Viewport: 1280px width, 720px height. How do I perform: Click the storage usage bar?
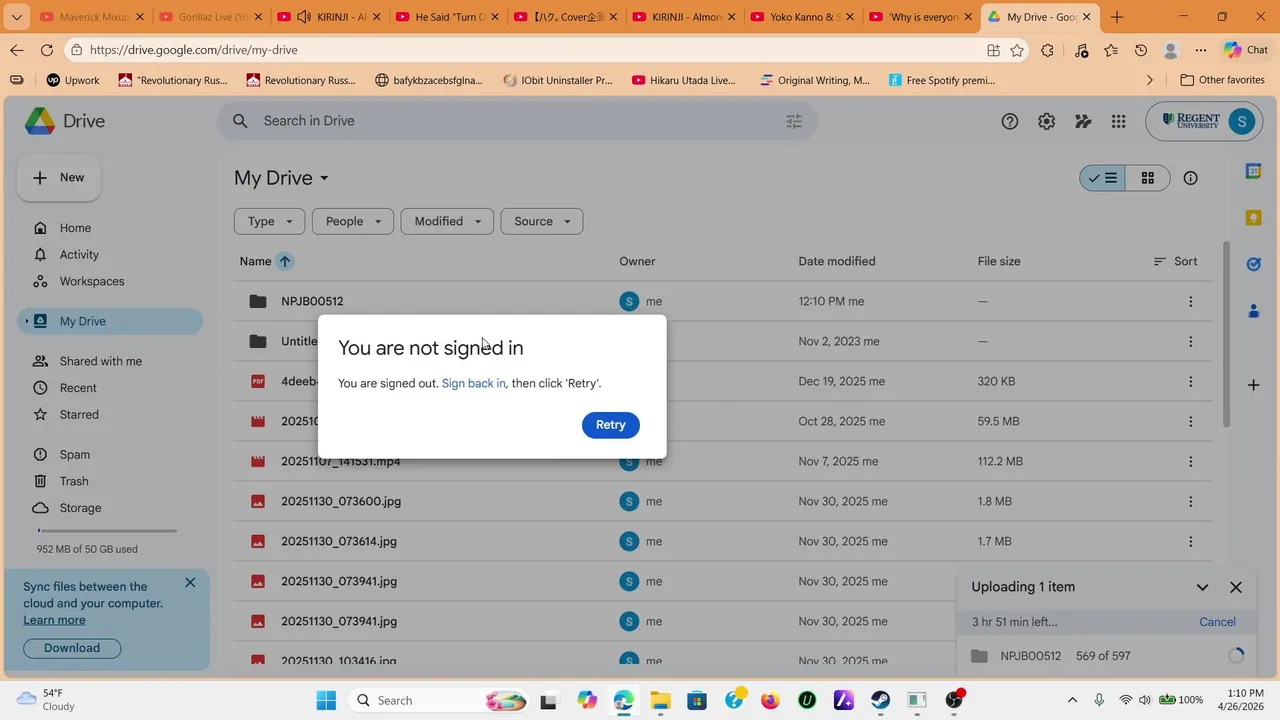point(107,531)
